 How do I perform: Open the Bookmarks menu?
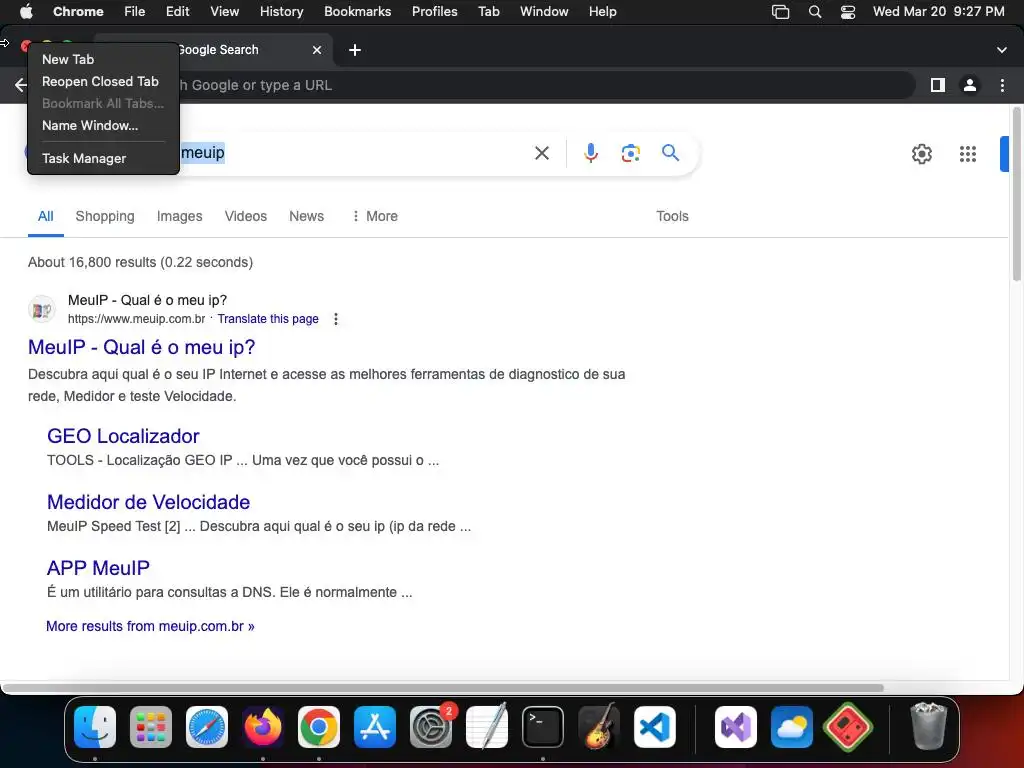357,12
